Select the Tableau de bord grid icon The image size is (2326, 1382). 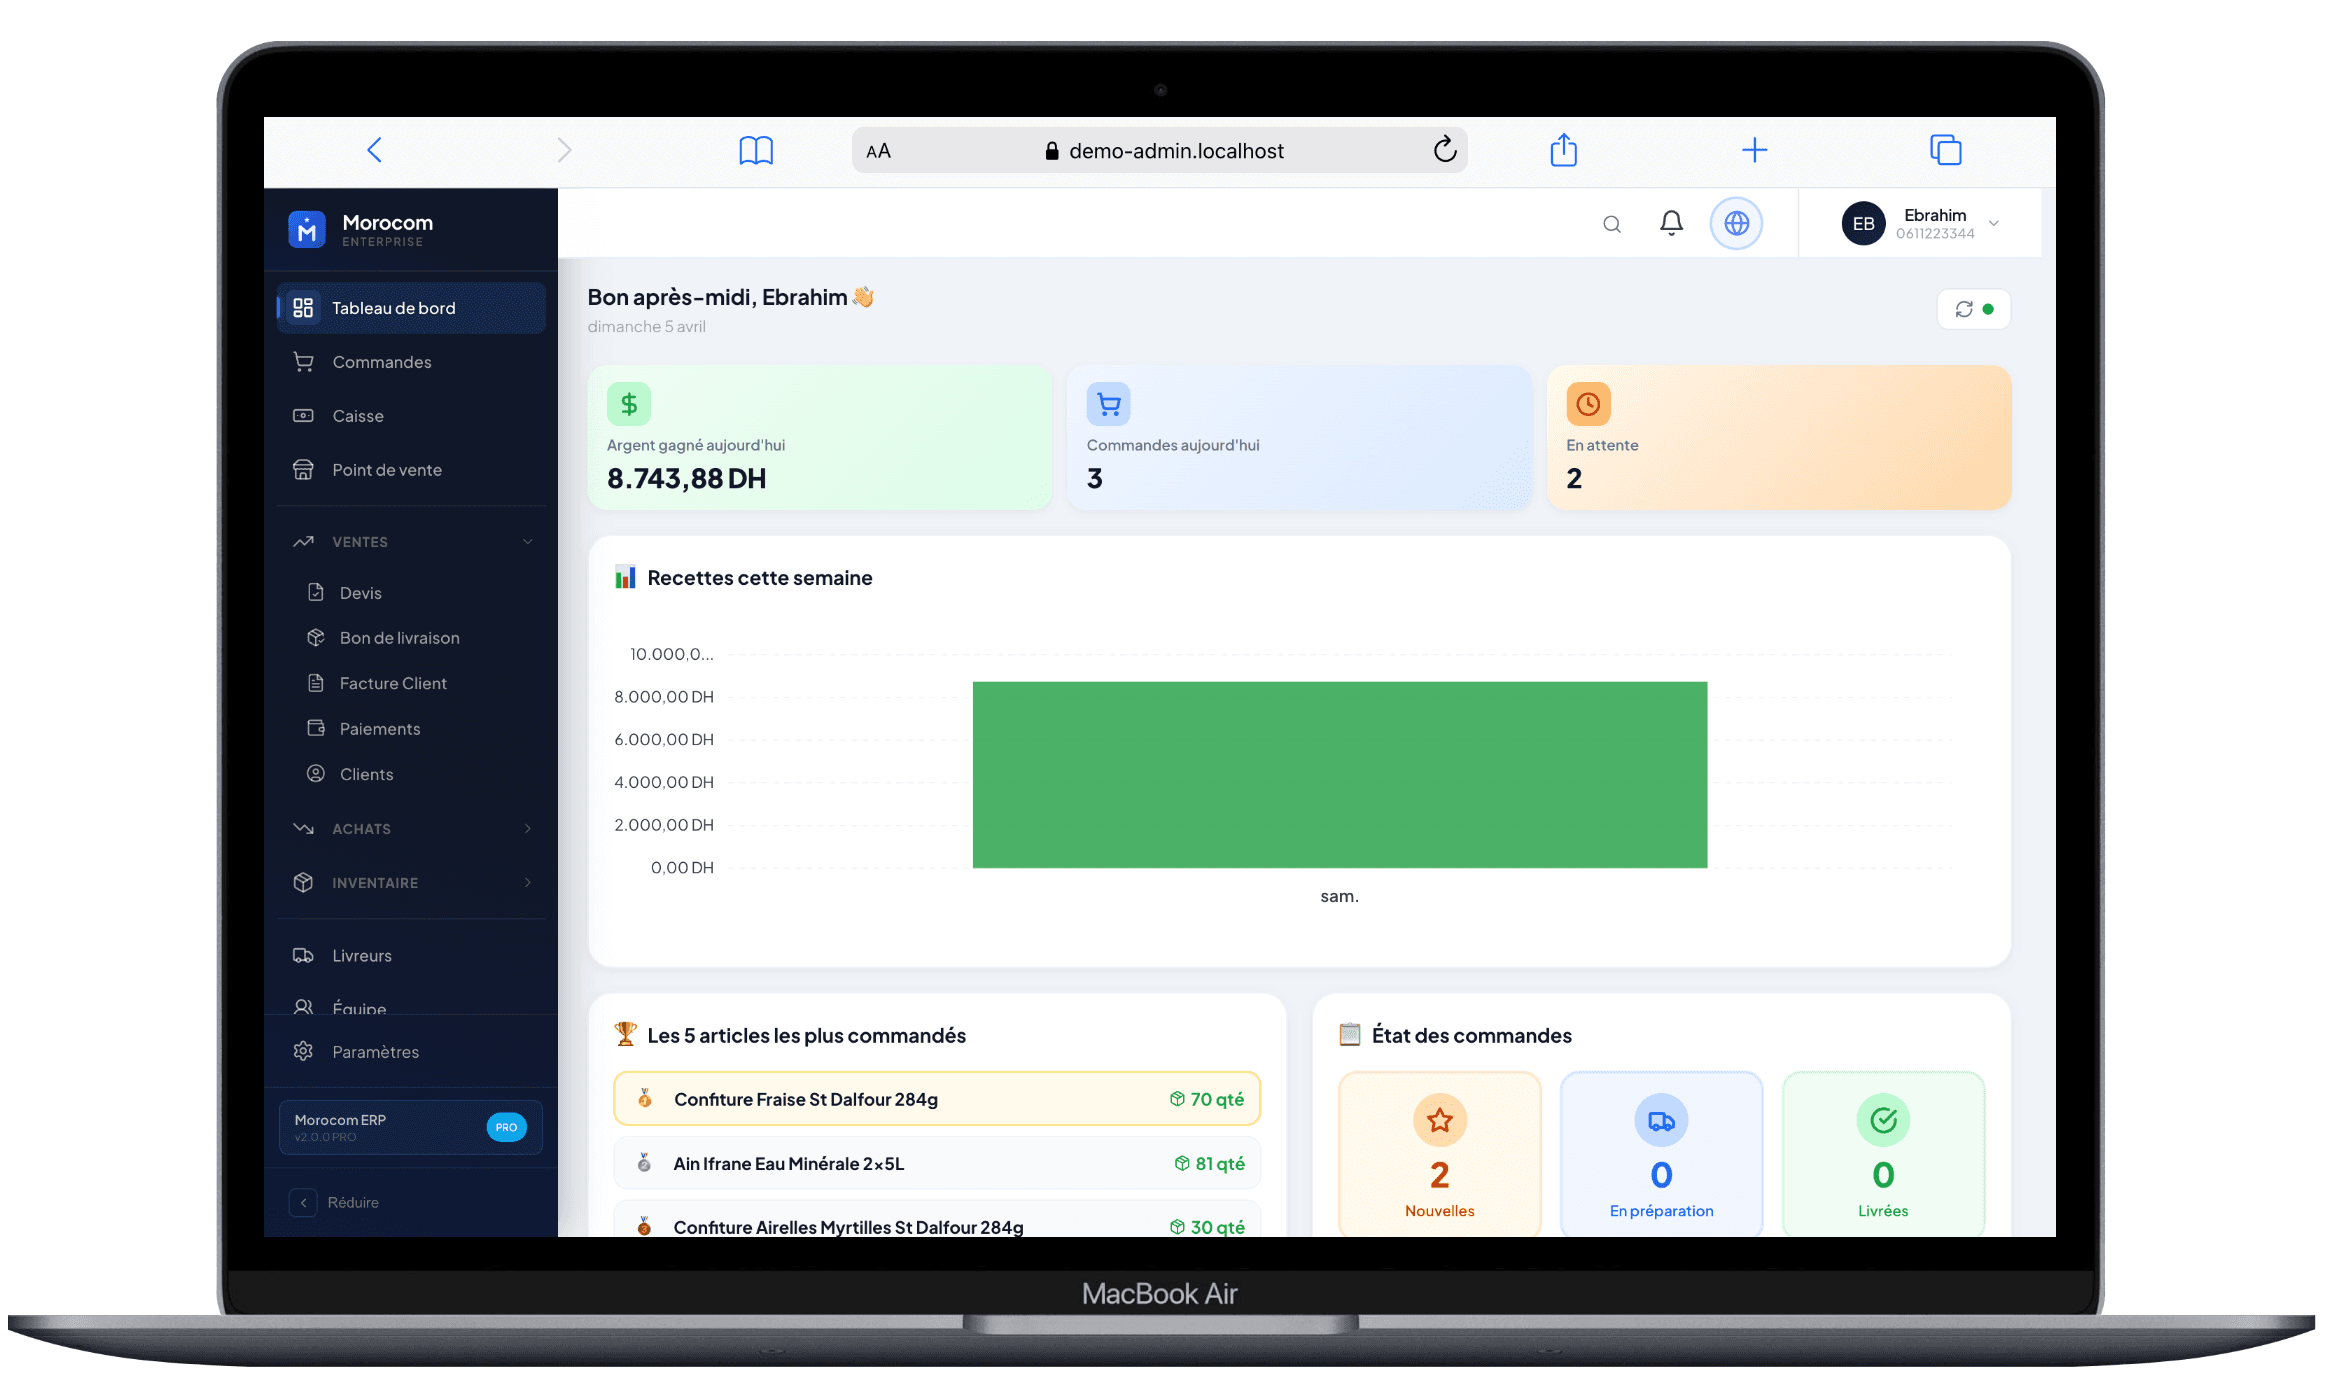[304, 307]
